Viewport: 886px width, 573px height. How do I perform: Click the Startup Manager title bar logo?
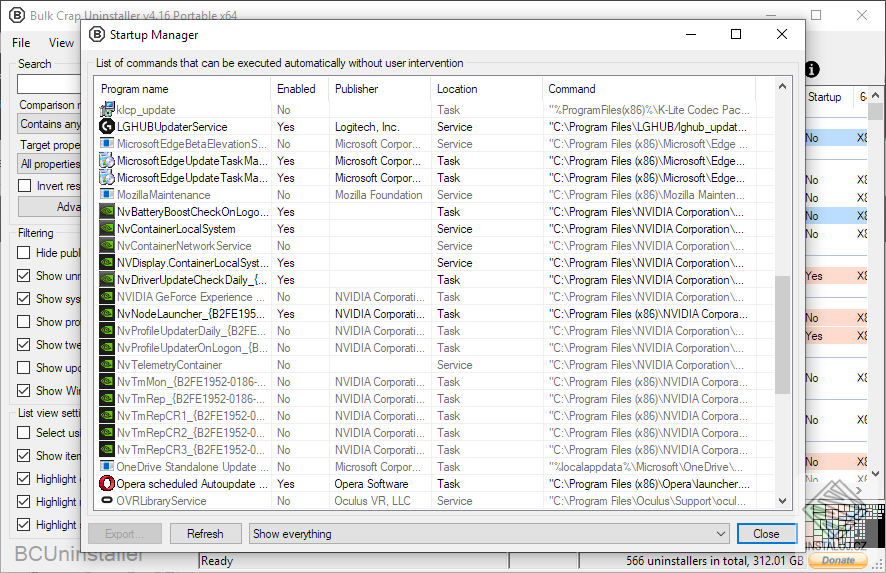pos(97,34)
